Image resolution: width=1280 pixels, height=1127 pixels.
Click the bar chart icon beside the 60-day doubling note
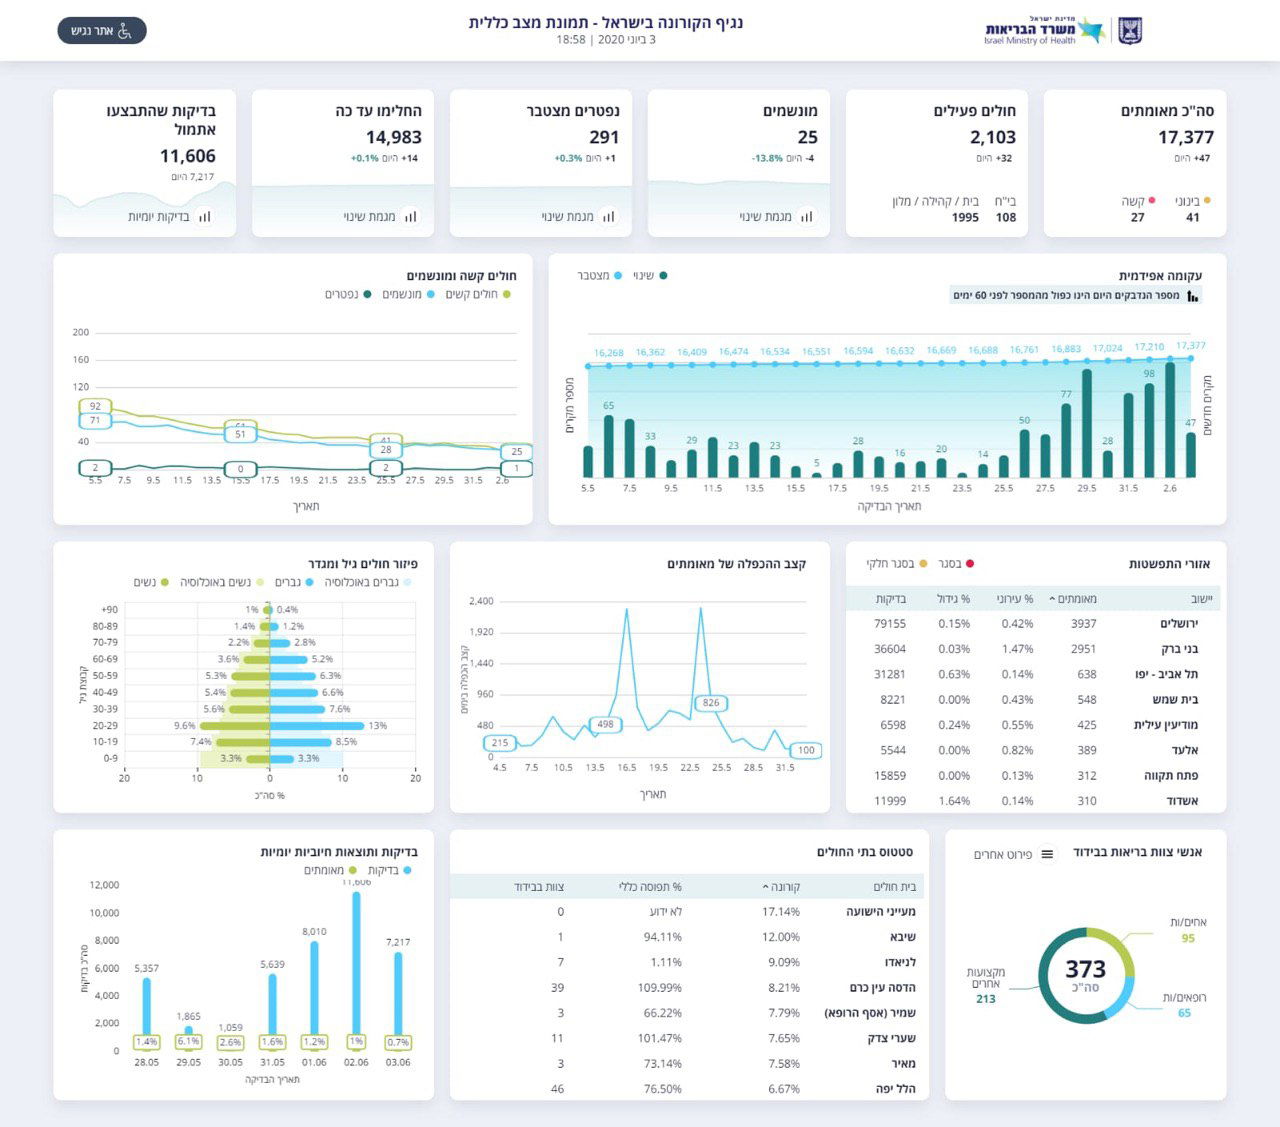[x=1192, y=296]
